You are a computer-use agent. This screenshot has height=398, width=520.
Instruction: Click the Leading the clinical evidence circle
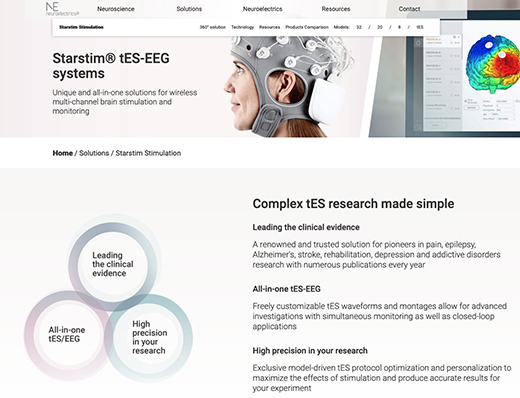click(x=113, y=265)
